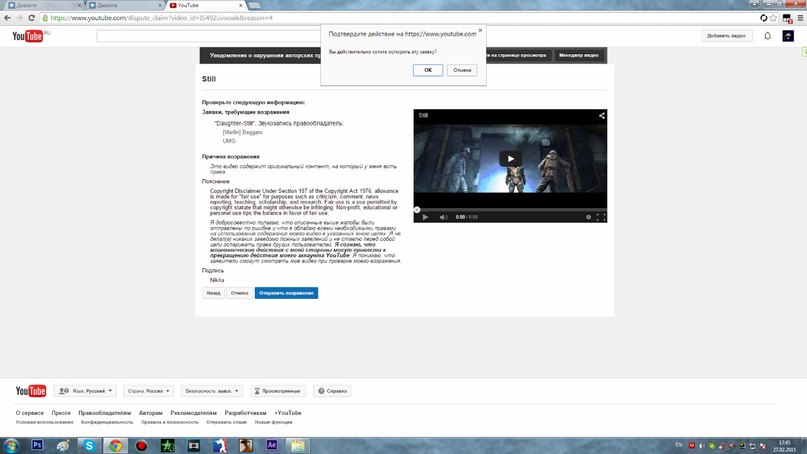Open the Язык: Русский language dropdown
This screenshot has width=807, height=454.
click(x=85, y=391)
